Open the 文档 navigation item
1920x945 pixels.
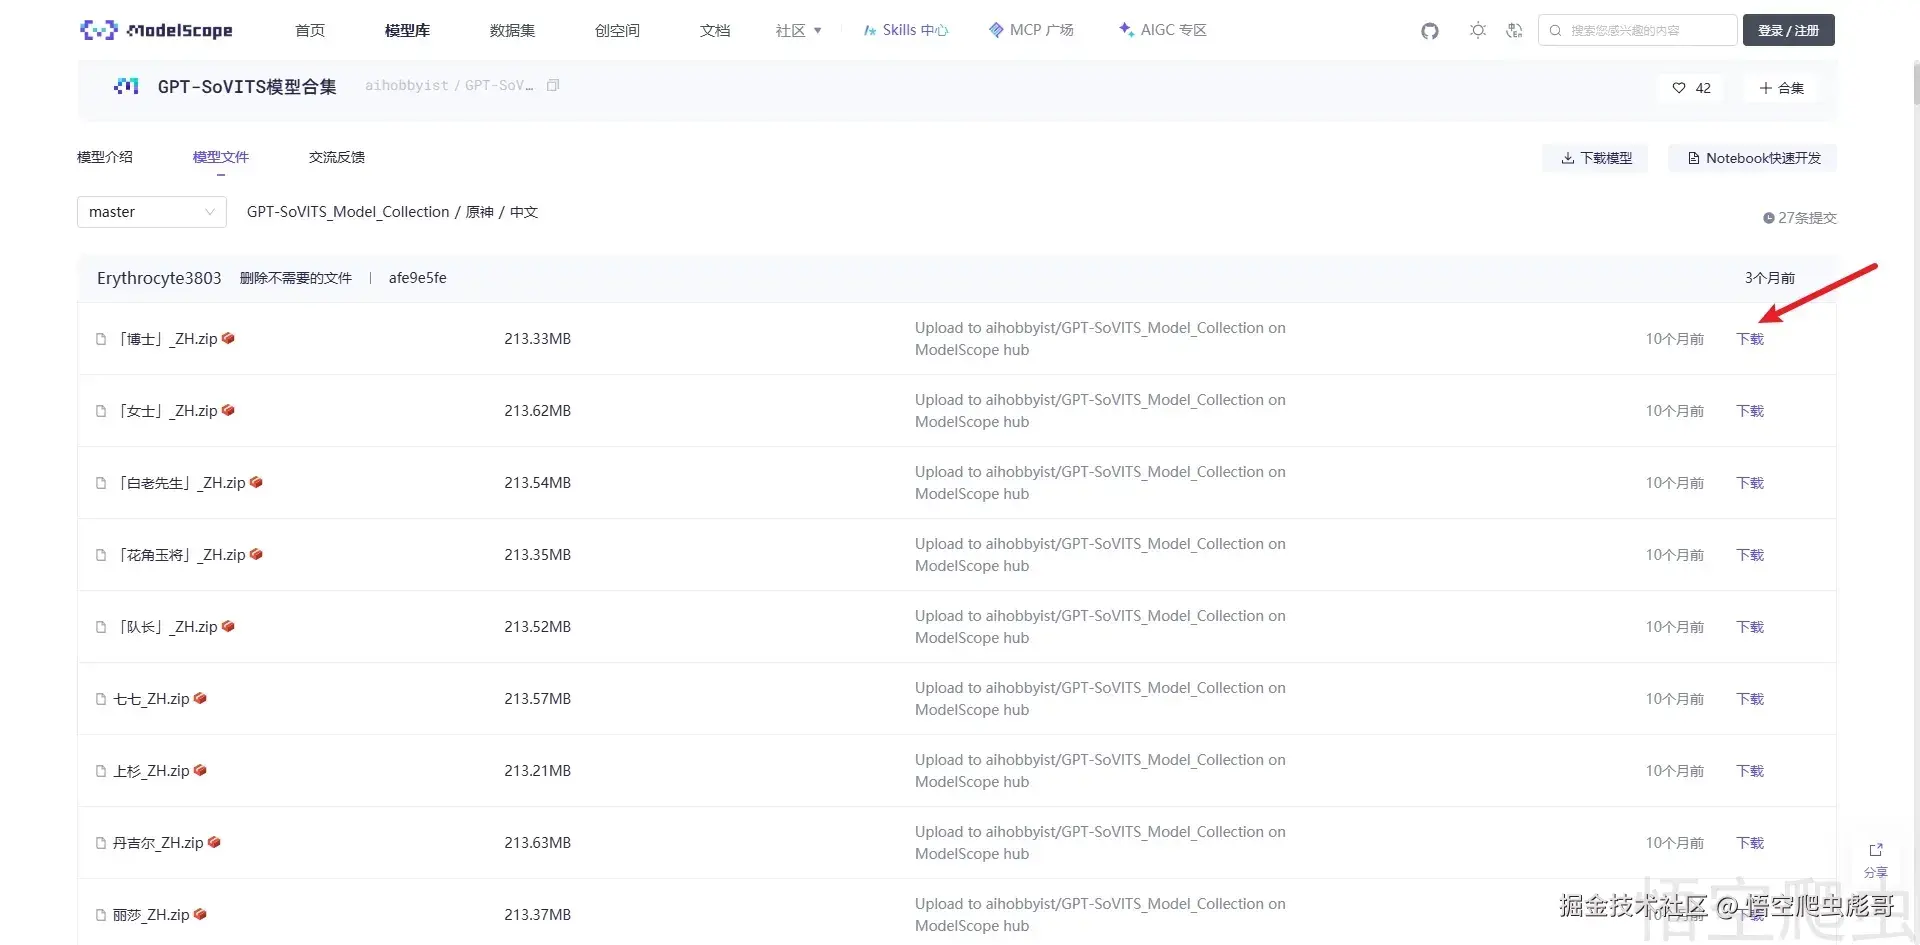[715, 31]
